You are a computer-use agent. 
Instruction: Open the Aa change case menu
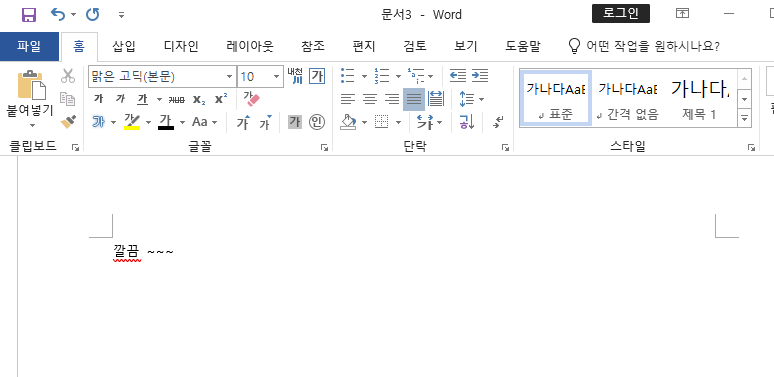pyautogui.click(x=204, y=121)
